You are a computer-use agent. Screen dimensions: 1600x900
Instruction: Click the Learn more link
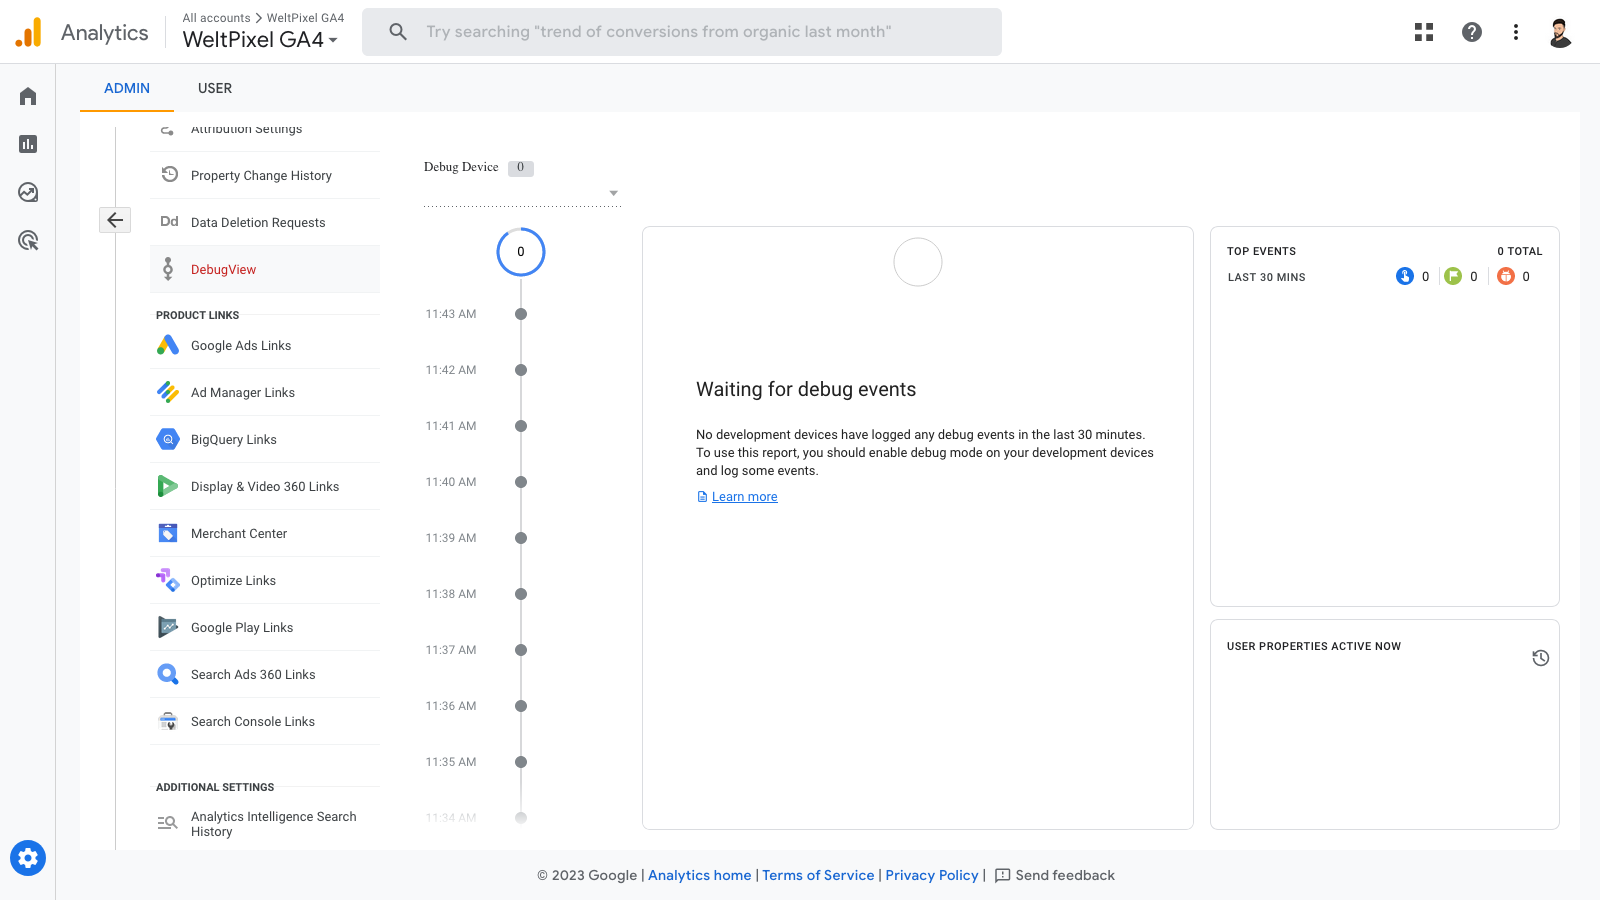[x=744, y=497]
